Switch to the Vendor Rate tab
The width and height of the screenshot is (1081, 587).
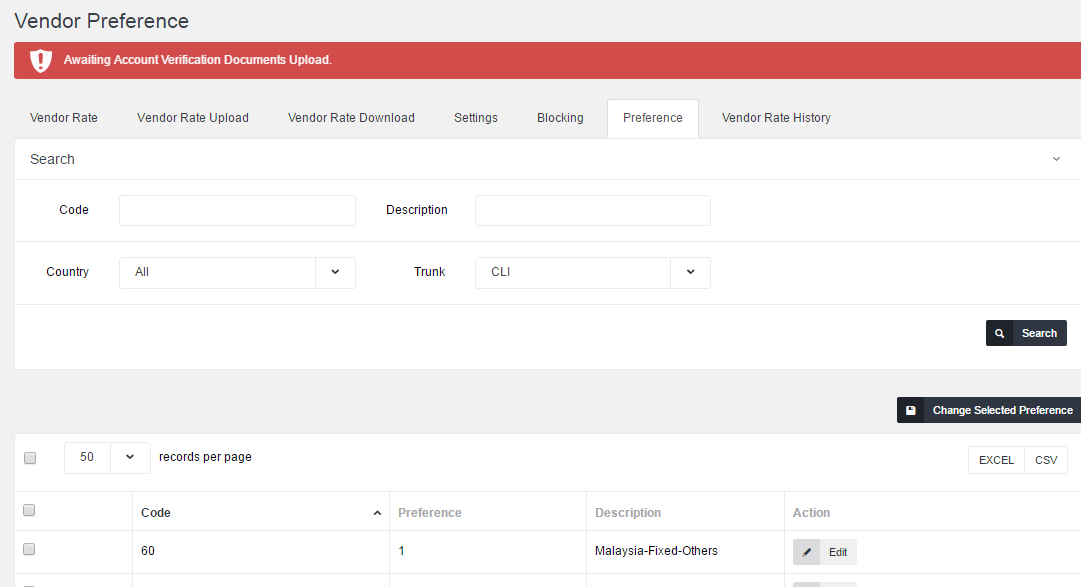[x=64, y=118]
